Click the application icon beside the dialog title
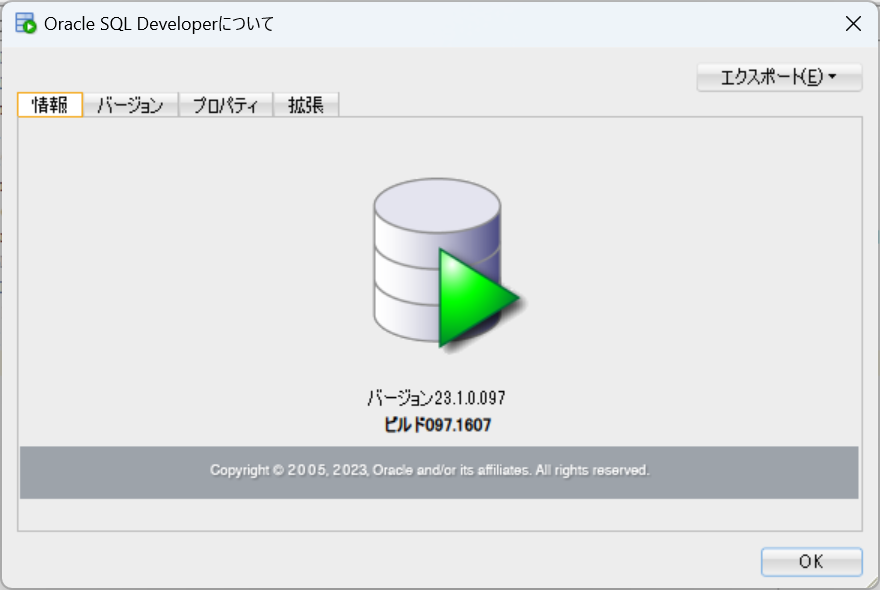This screenshot has height=590, width=880. coord(24,22)
